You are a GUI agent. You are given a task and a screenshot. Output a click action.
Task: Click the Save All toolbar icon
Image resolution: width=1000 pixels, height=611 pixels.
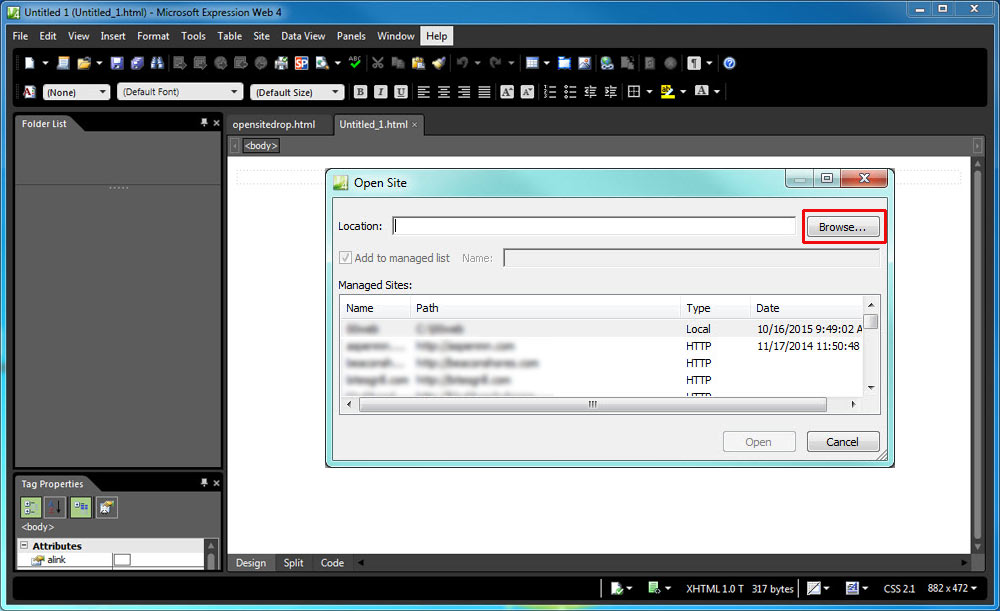(137, 63)
